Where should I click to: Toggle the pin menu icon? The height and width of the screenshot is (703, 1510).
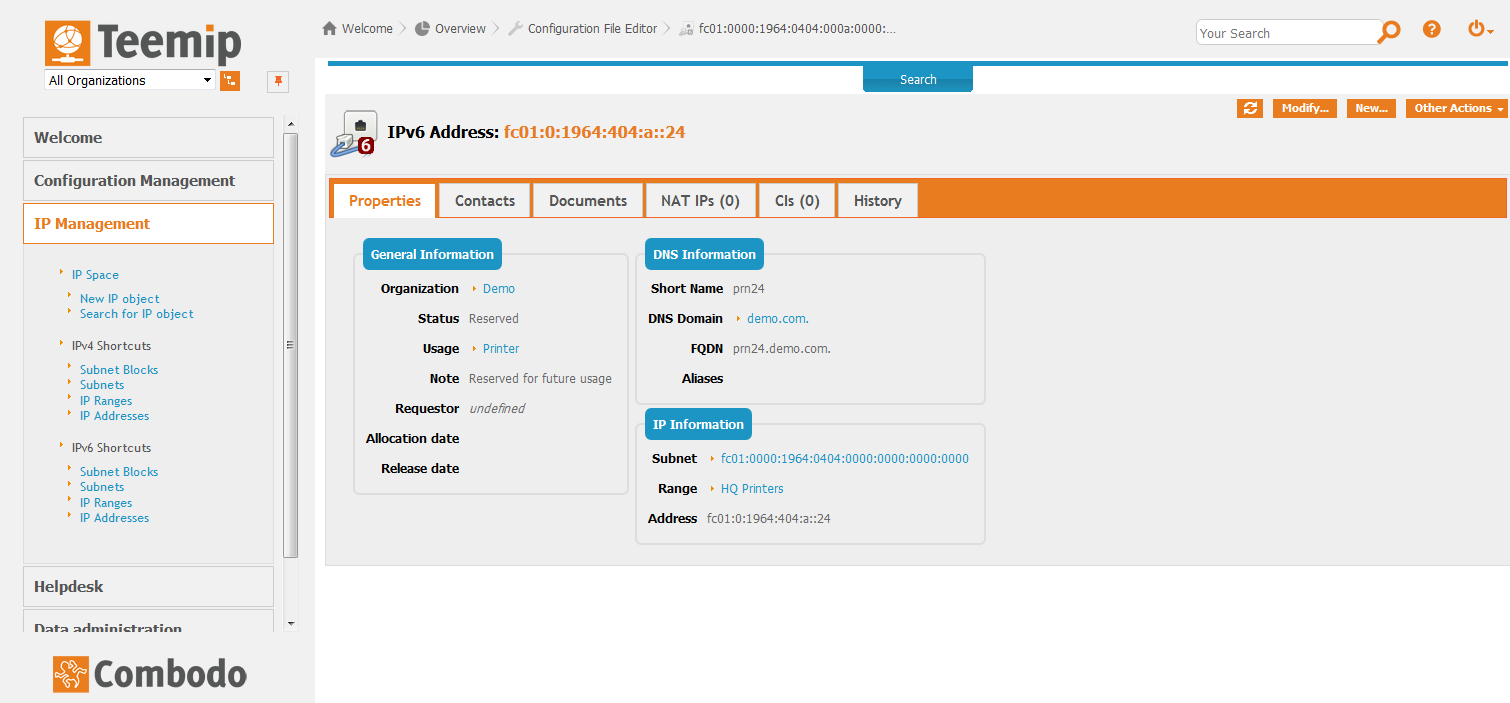pos(278,81)
